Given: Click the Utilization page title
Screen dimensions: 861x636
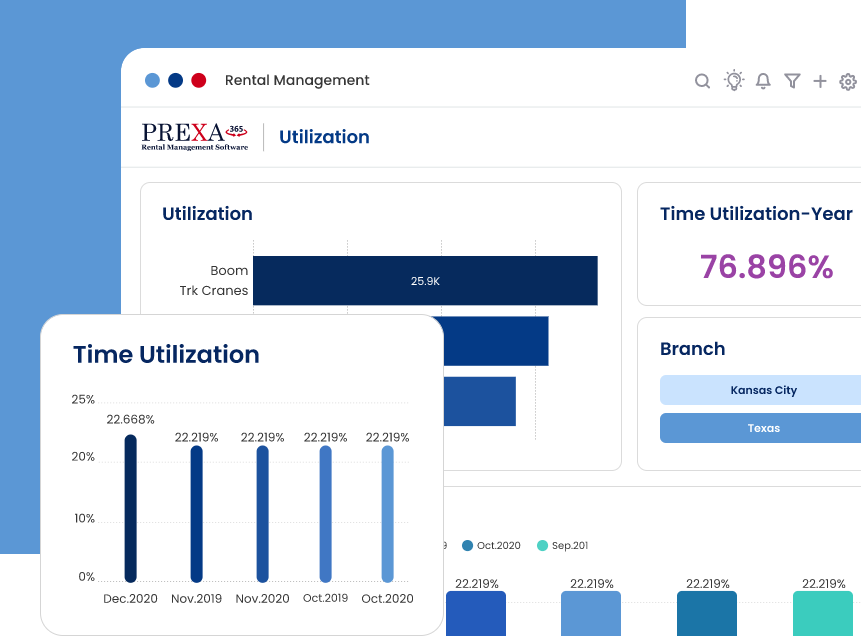Looking at the screenshot, I should (324, 137).
